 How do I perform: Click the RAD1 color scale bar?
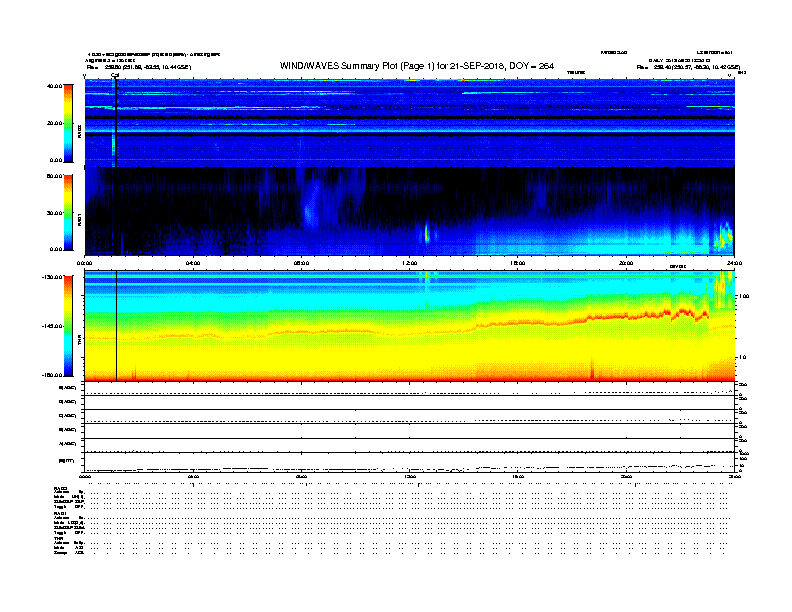[x=68, y=212]
